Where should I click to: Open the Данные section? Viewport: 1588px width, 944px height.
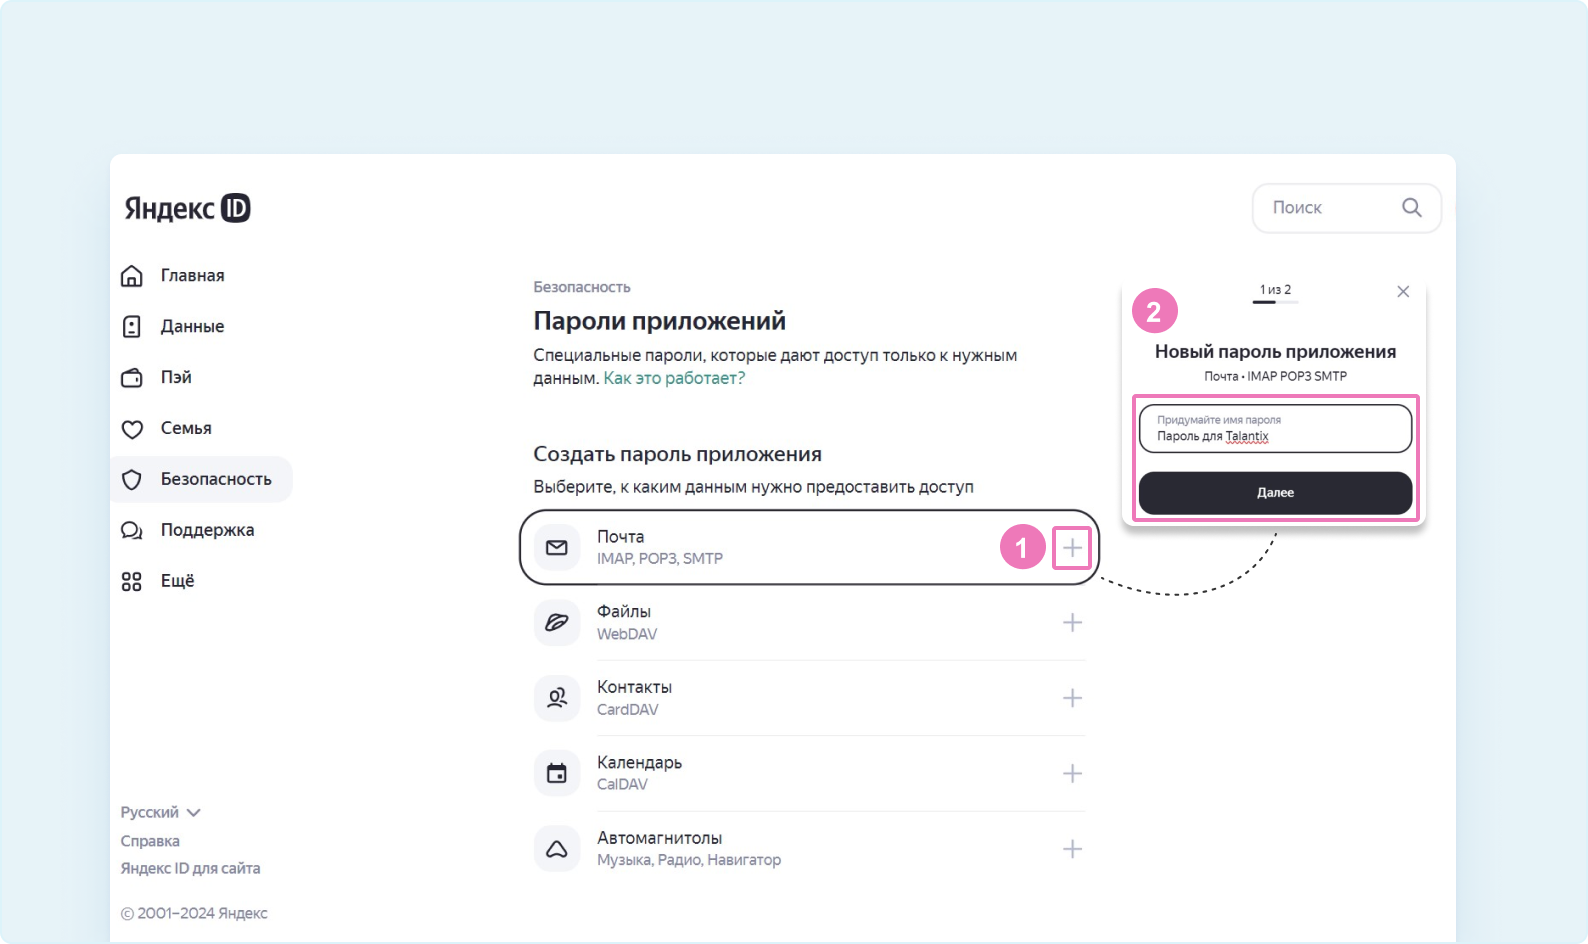pos(192,327)
